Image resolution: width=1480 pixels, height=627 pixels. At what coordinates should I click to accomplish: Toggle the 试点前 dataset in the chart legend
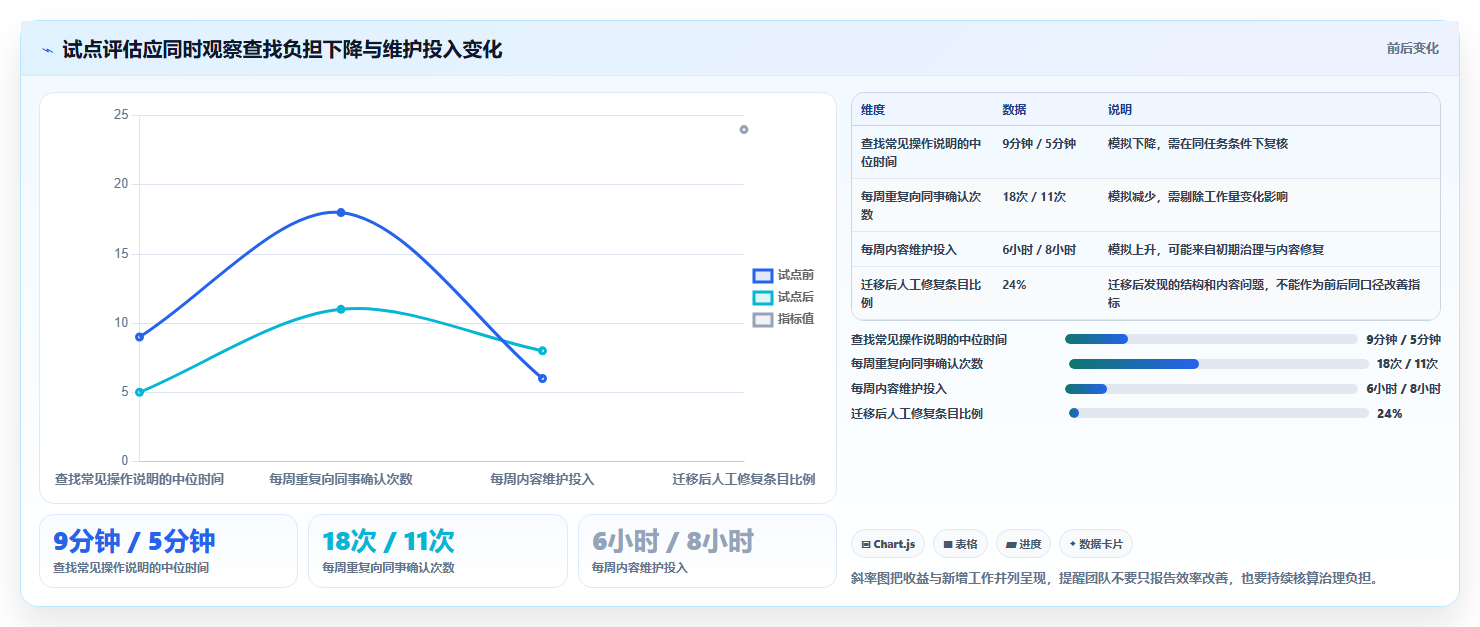[783, 275]
